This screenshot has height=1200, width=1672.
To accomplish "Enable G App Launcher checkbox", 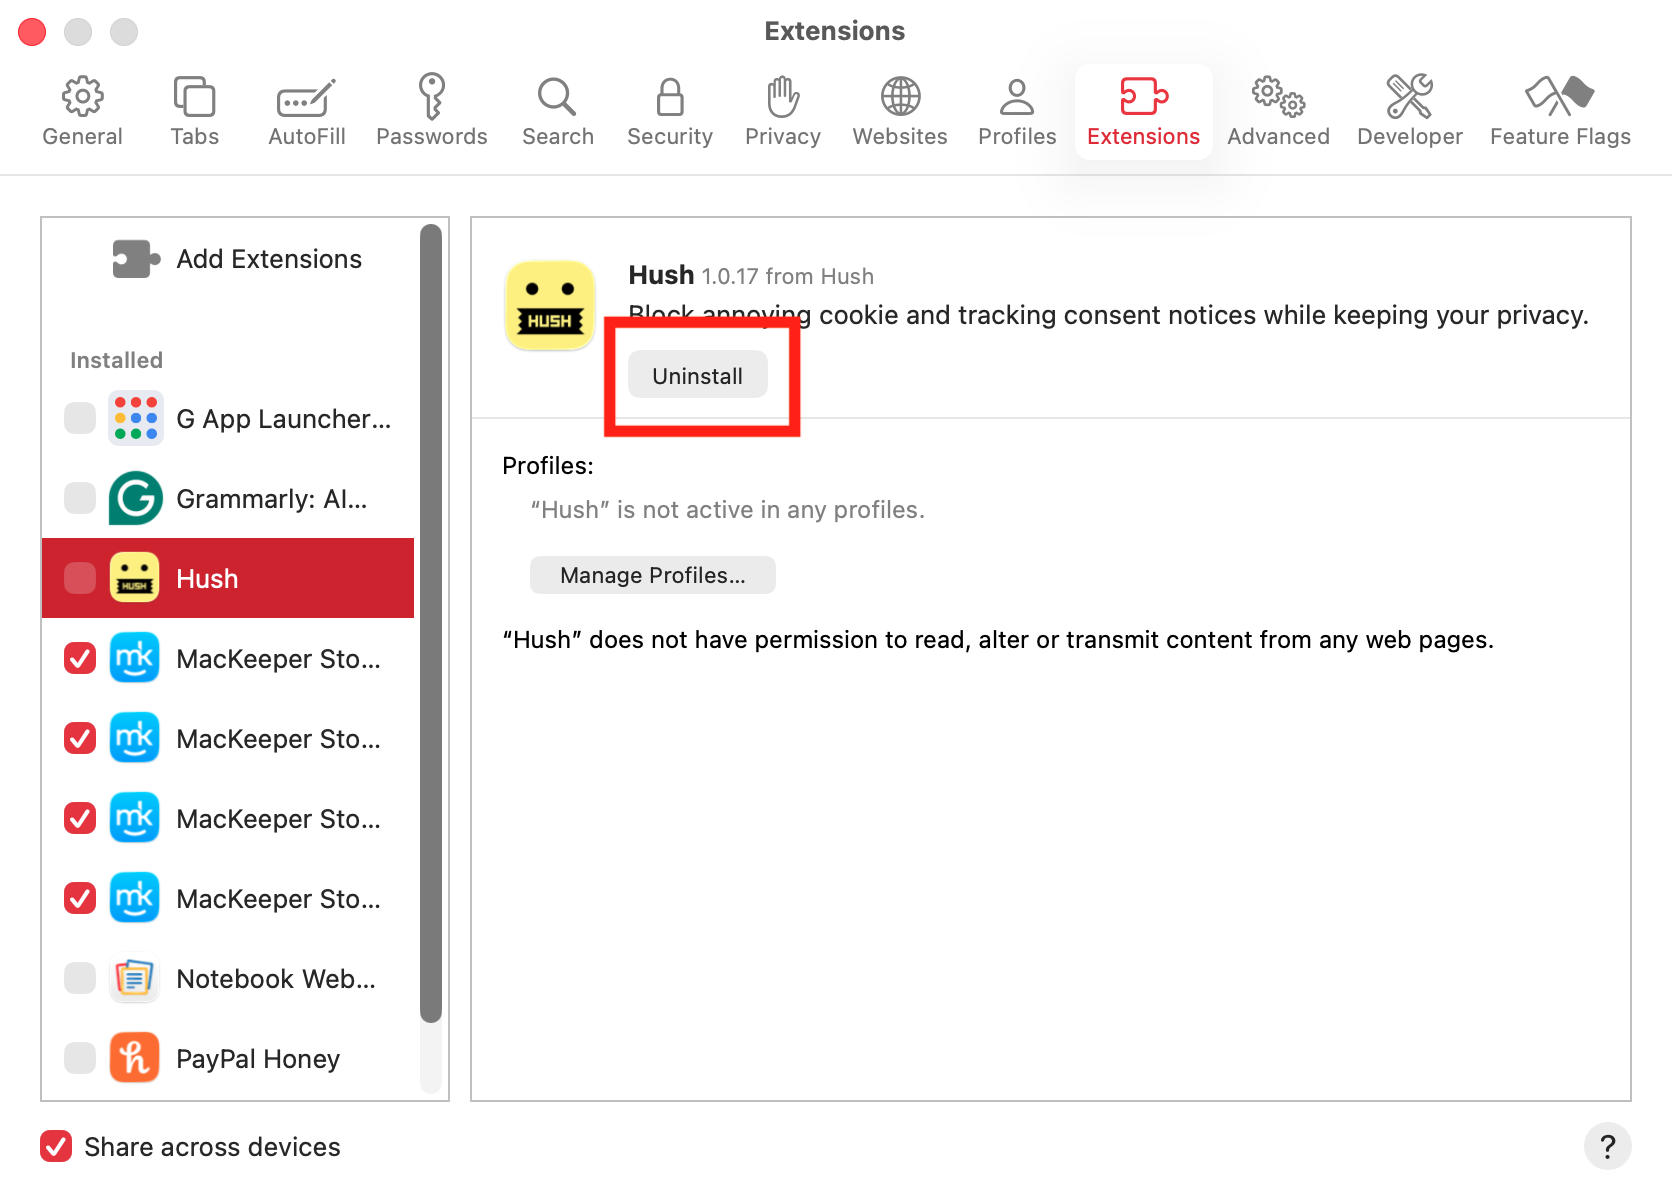I will 80,418.
